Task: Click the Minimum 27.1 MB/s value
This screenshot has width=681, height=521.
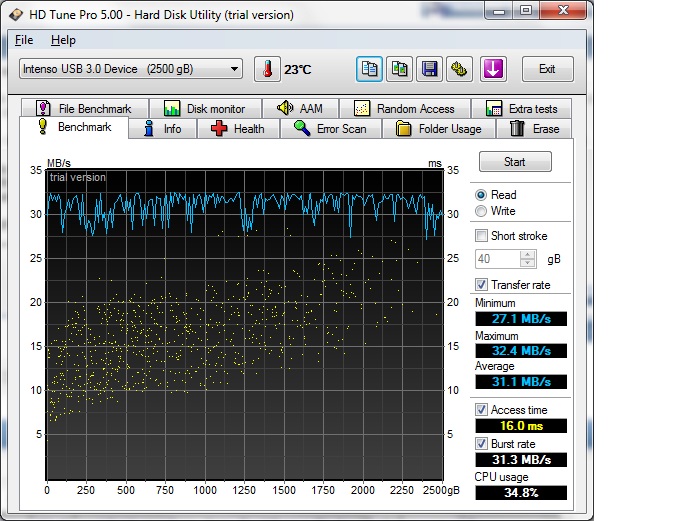Action: [521, 319]
